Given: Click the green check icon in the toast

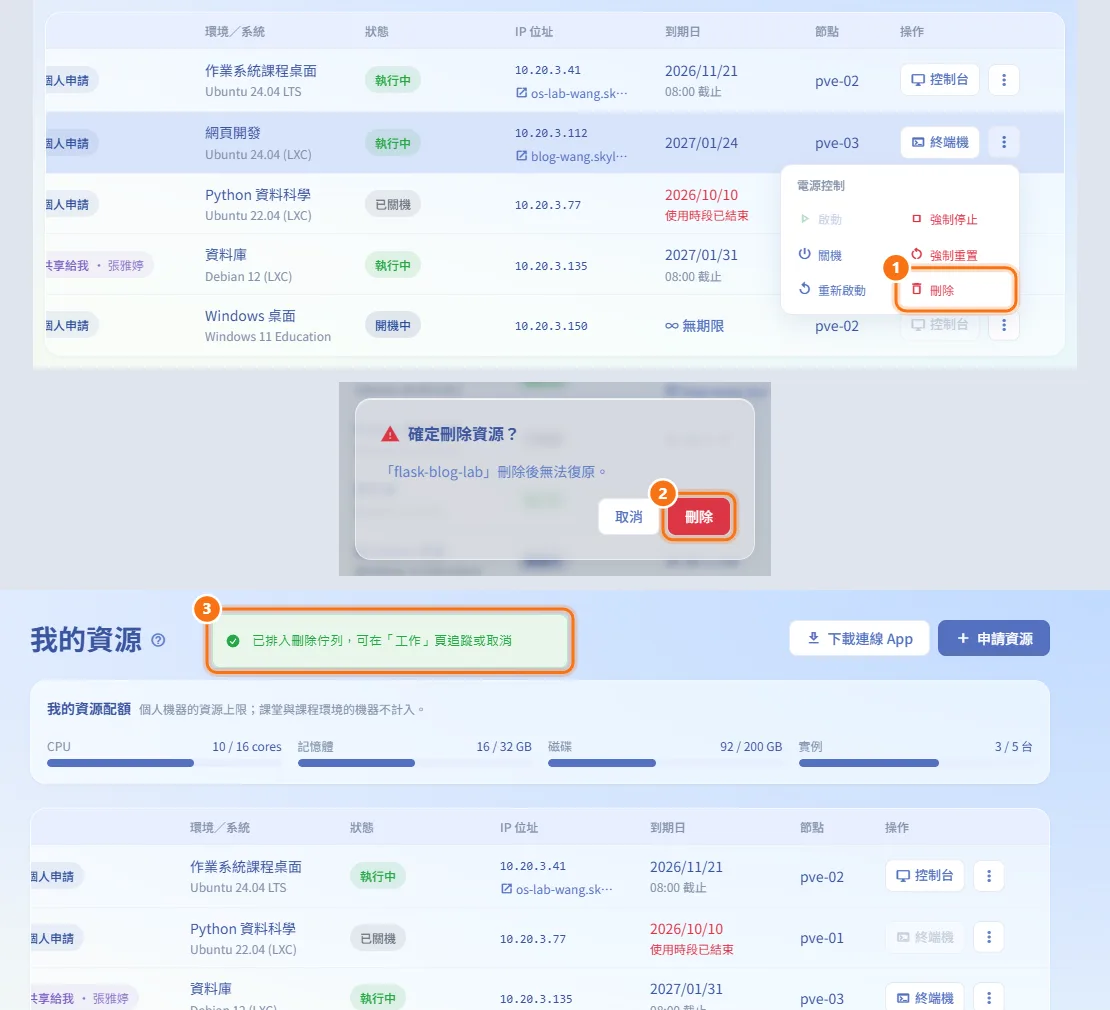Looking at the screenshot, I should coord(233,641).
